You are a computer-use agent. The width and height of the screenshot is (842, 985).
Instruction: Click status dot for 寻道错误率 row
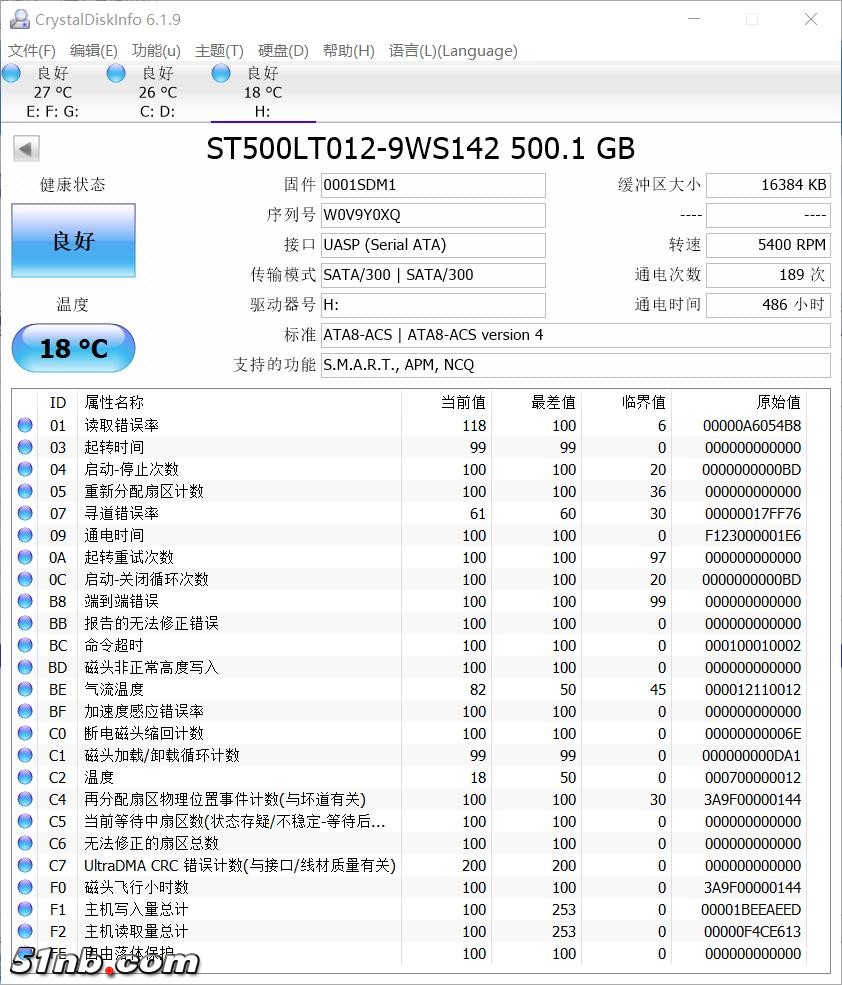point(25,513)
